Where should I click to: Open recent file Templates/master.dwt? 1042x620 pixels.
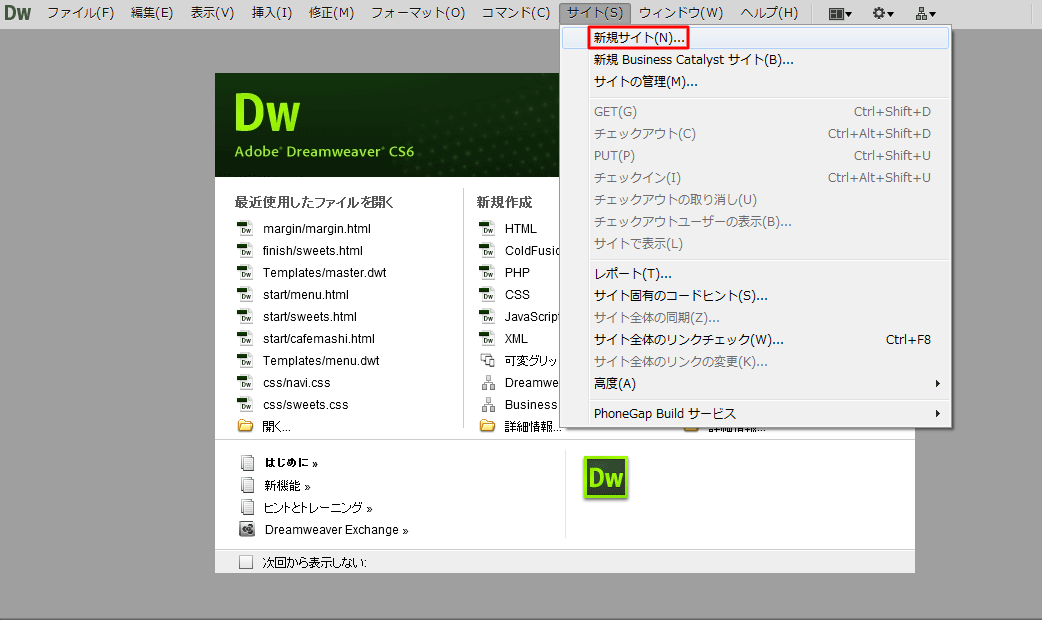(x=324, y=272)
